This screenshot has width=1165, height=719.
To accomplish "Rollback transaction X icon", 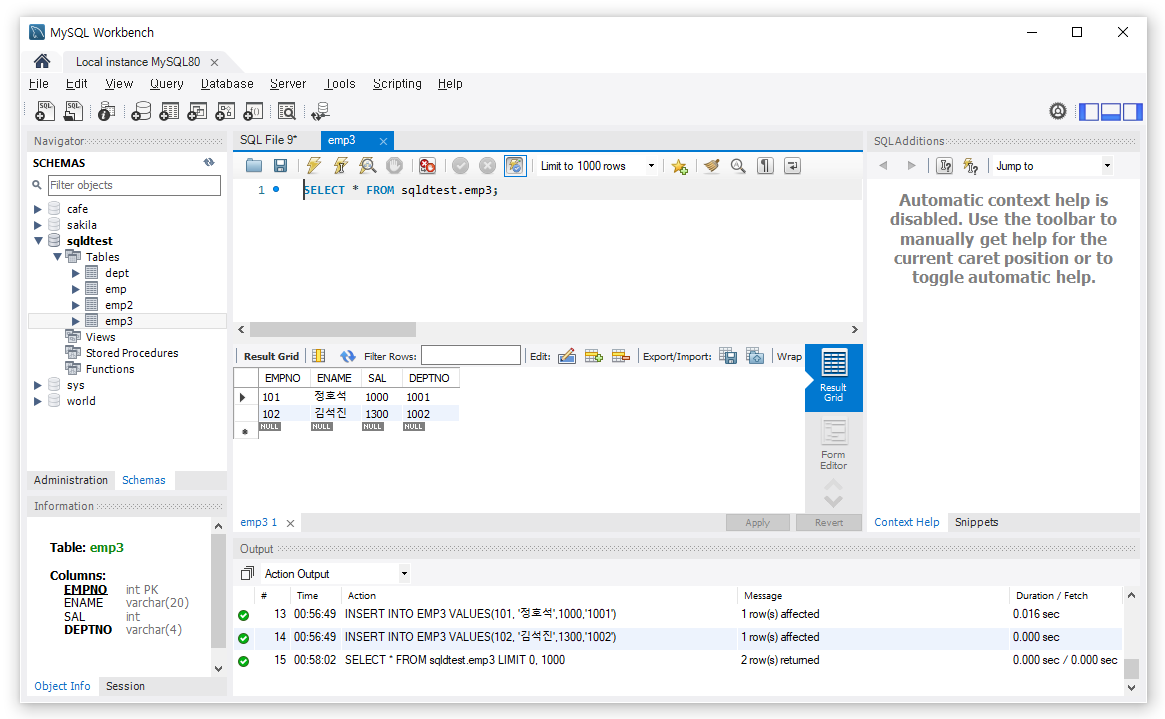I will [487, 166].
